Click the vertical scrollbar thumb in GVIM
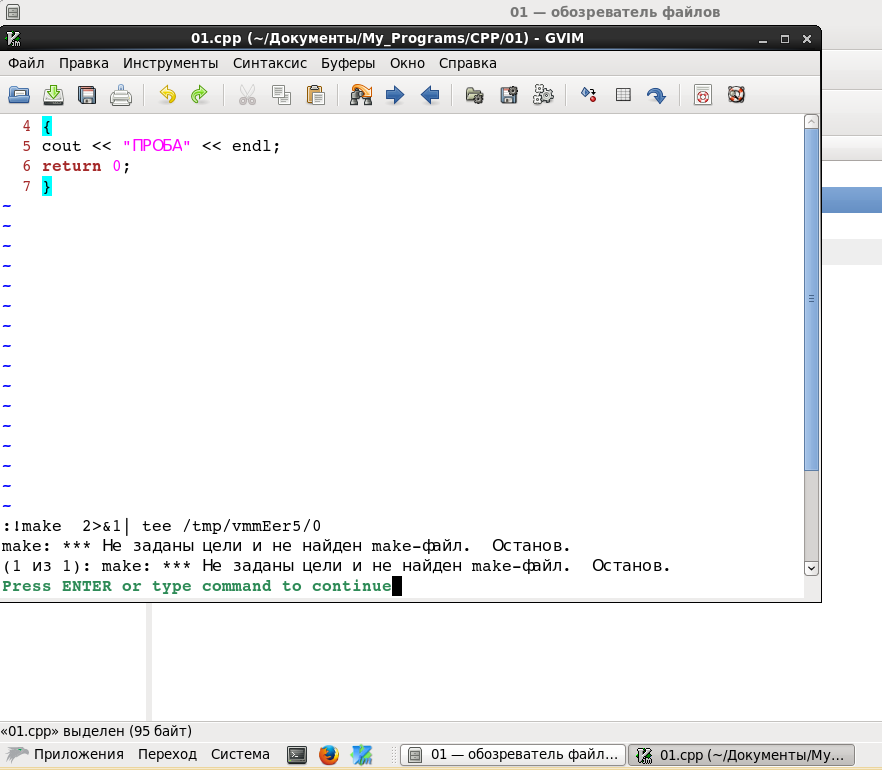The image size is (882, 770). click(811, 299)
